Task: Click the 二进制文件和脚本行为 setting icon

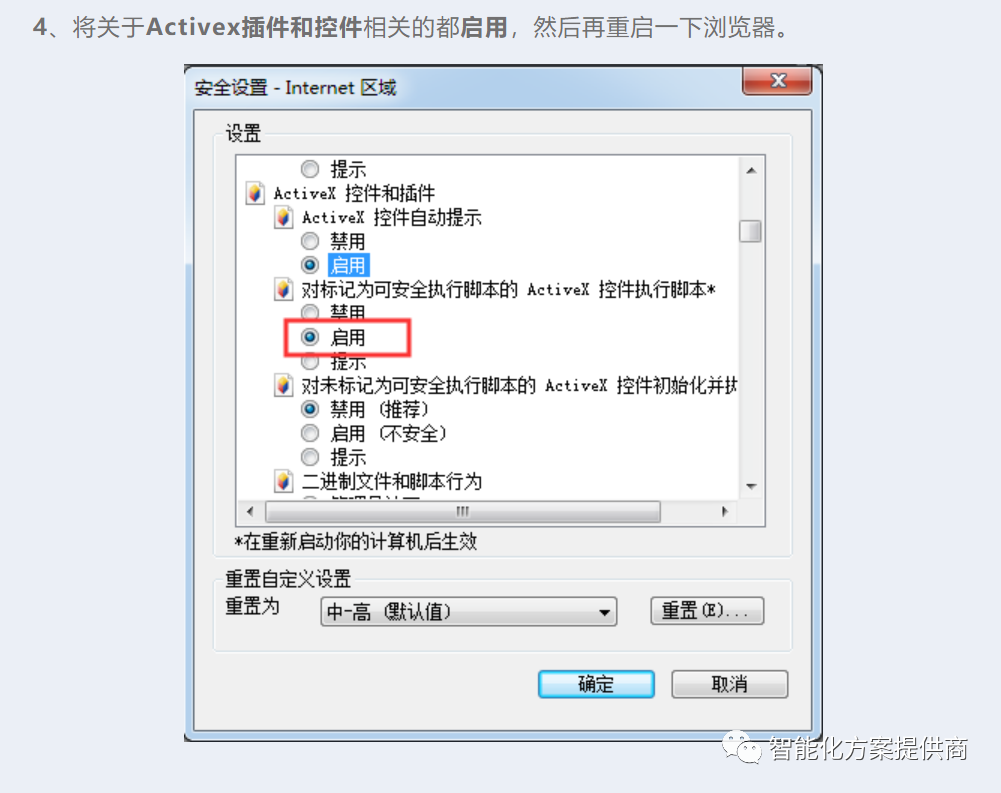Action: [x=283, y=481]
